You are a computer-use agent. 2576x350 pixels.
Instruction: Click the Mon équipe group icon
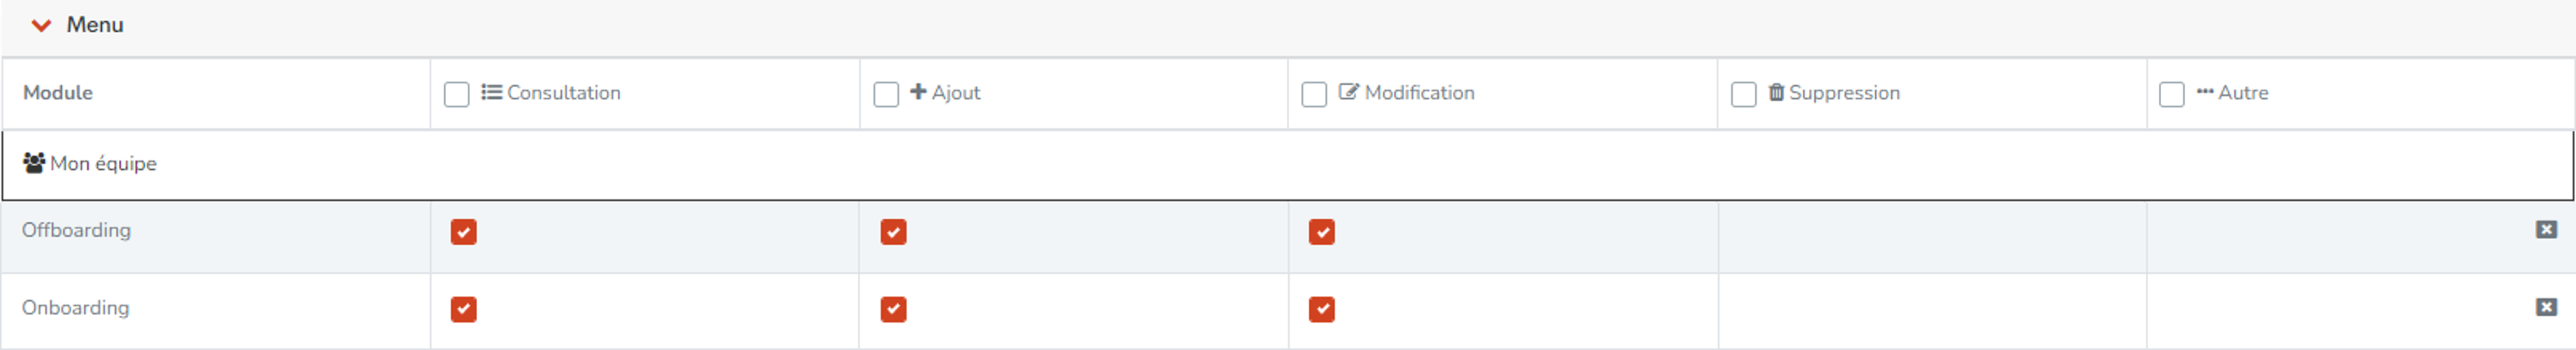click(34, 163)
